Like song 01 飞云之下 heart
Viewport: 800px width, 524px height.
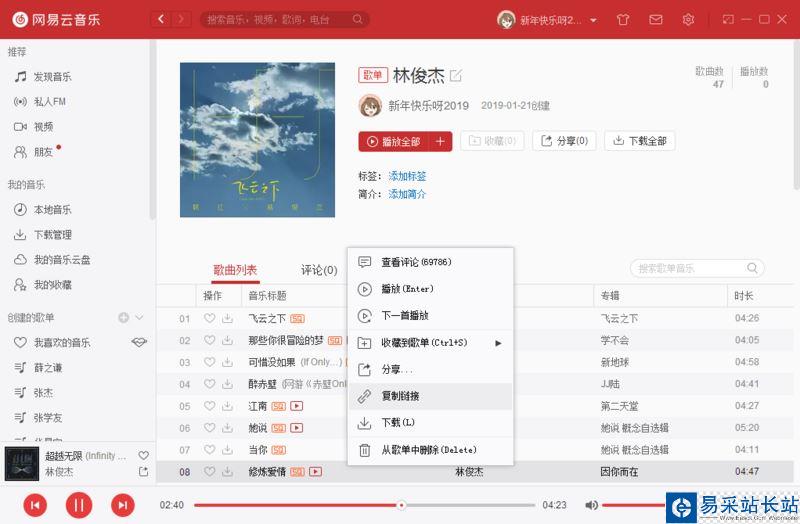tap(209, 318)
